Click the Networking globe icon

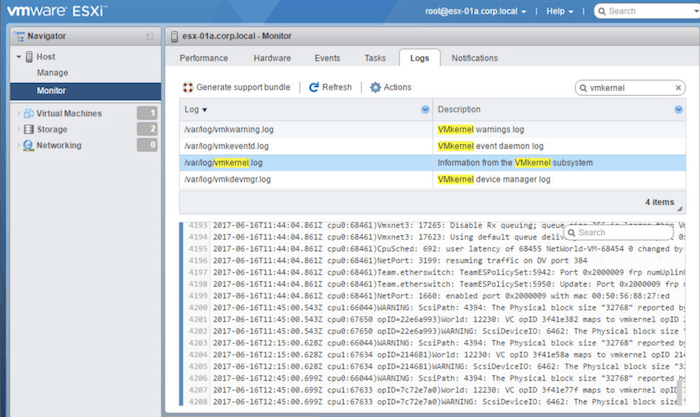click(29, 145)
